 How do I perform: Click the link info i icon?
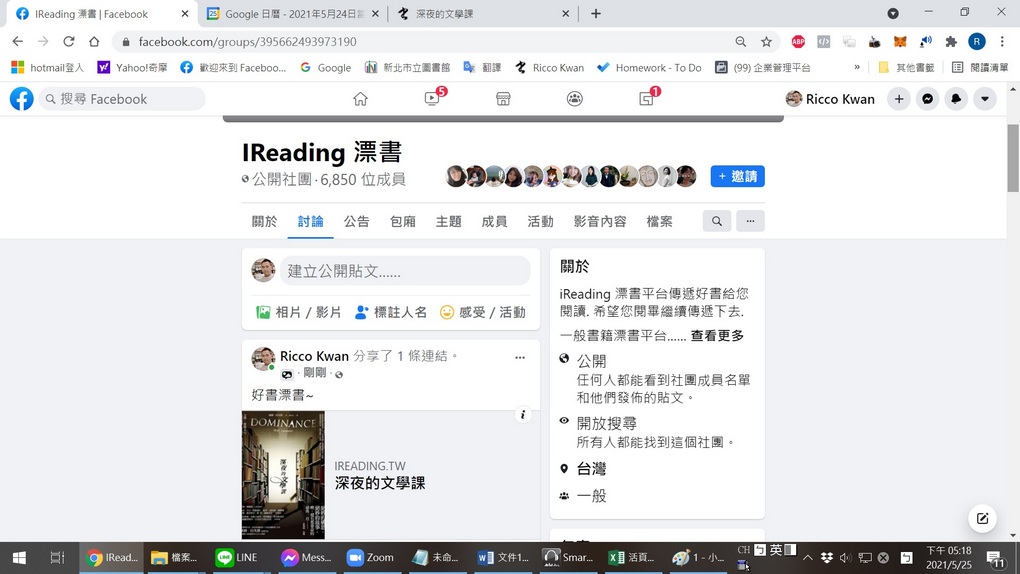(x=523, y=415)
